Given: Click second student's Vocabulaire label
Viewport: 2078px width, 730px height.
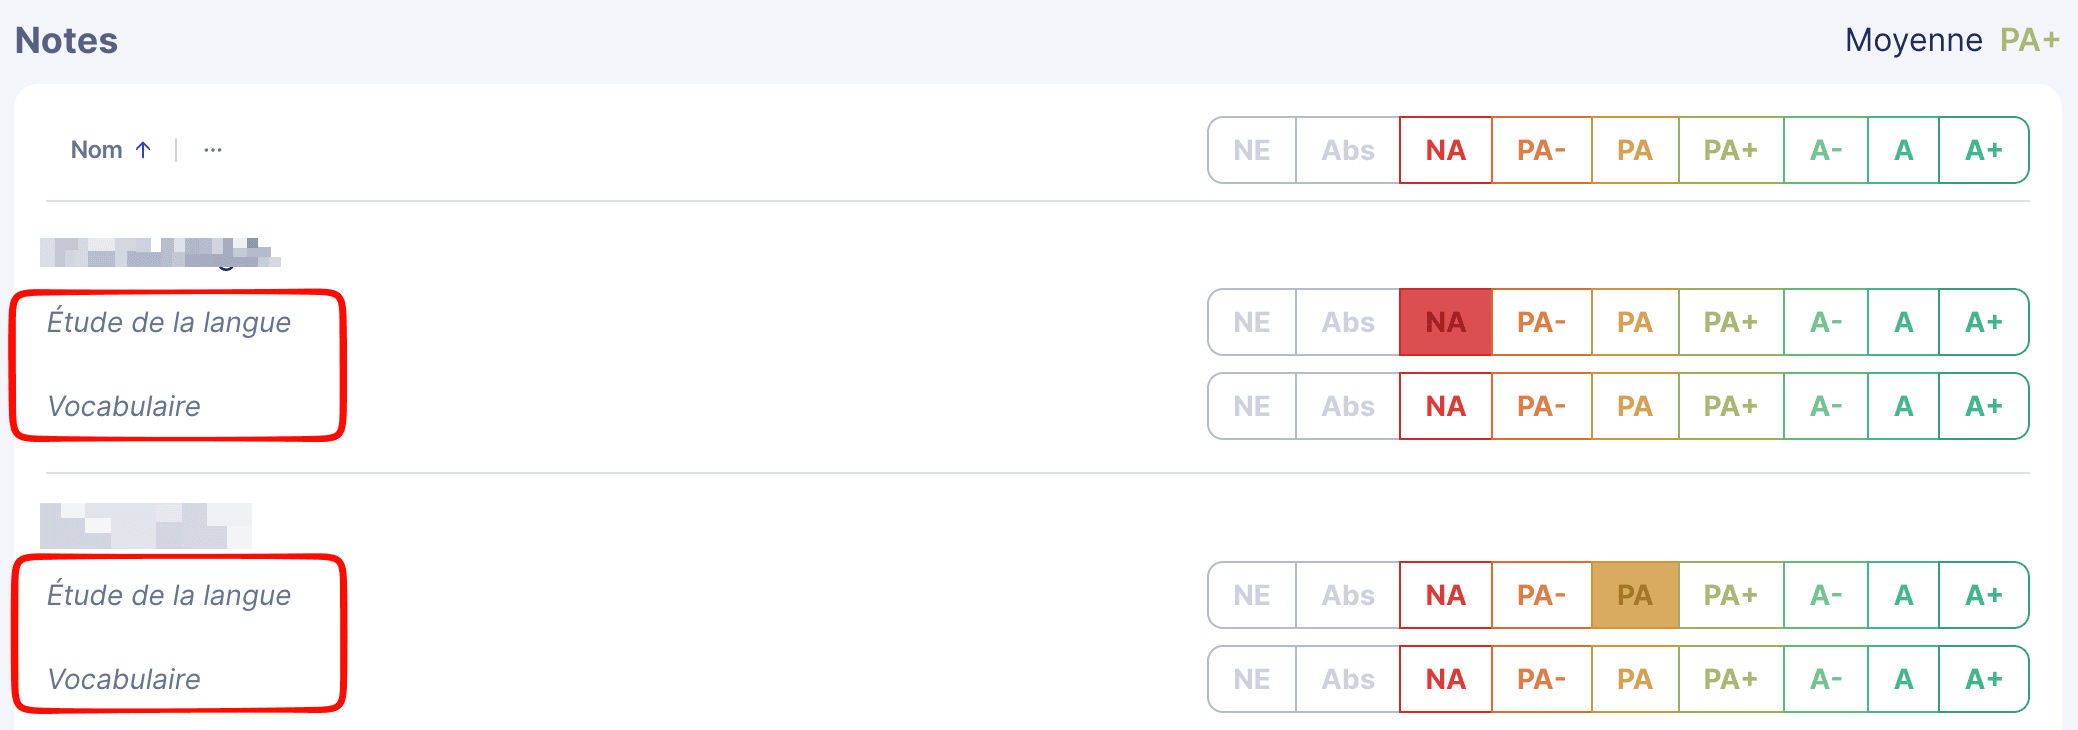Looking at the screenshot, I should [x=124, y=679].
